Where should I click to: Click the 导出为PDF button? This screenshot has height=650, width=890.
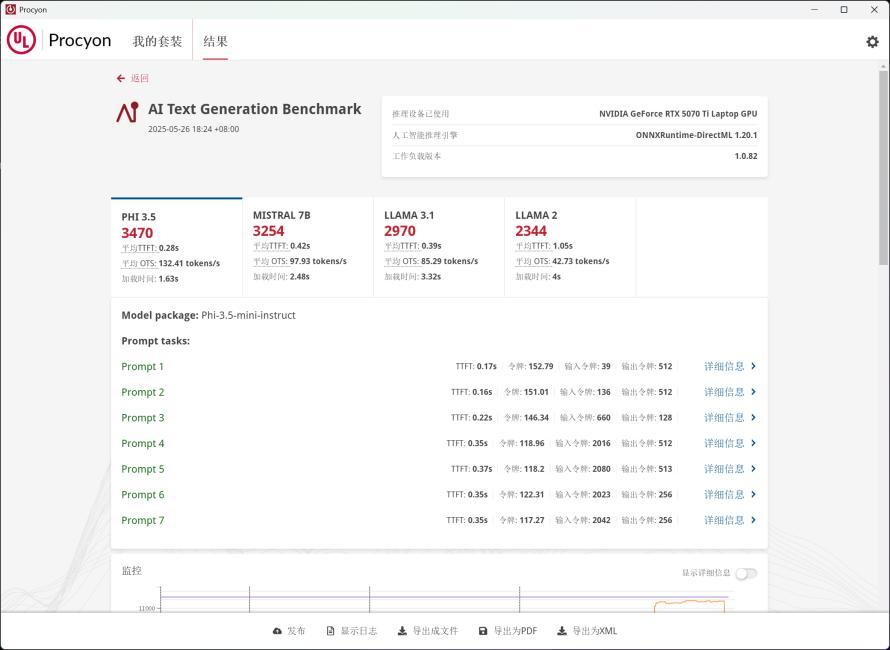pyautogui.click(x=508, y=631)
